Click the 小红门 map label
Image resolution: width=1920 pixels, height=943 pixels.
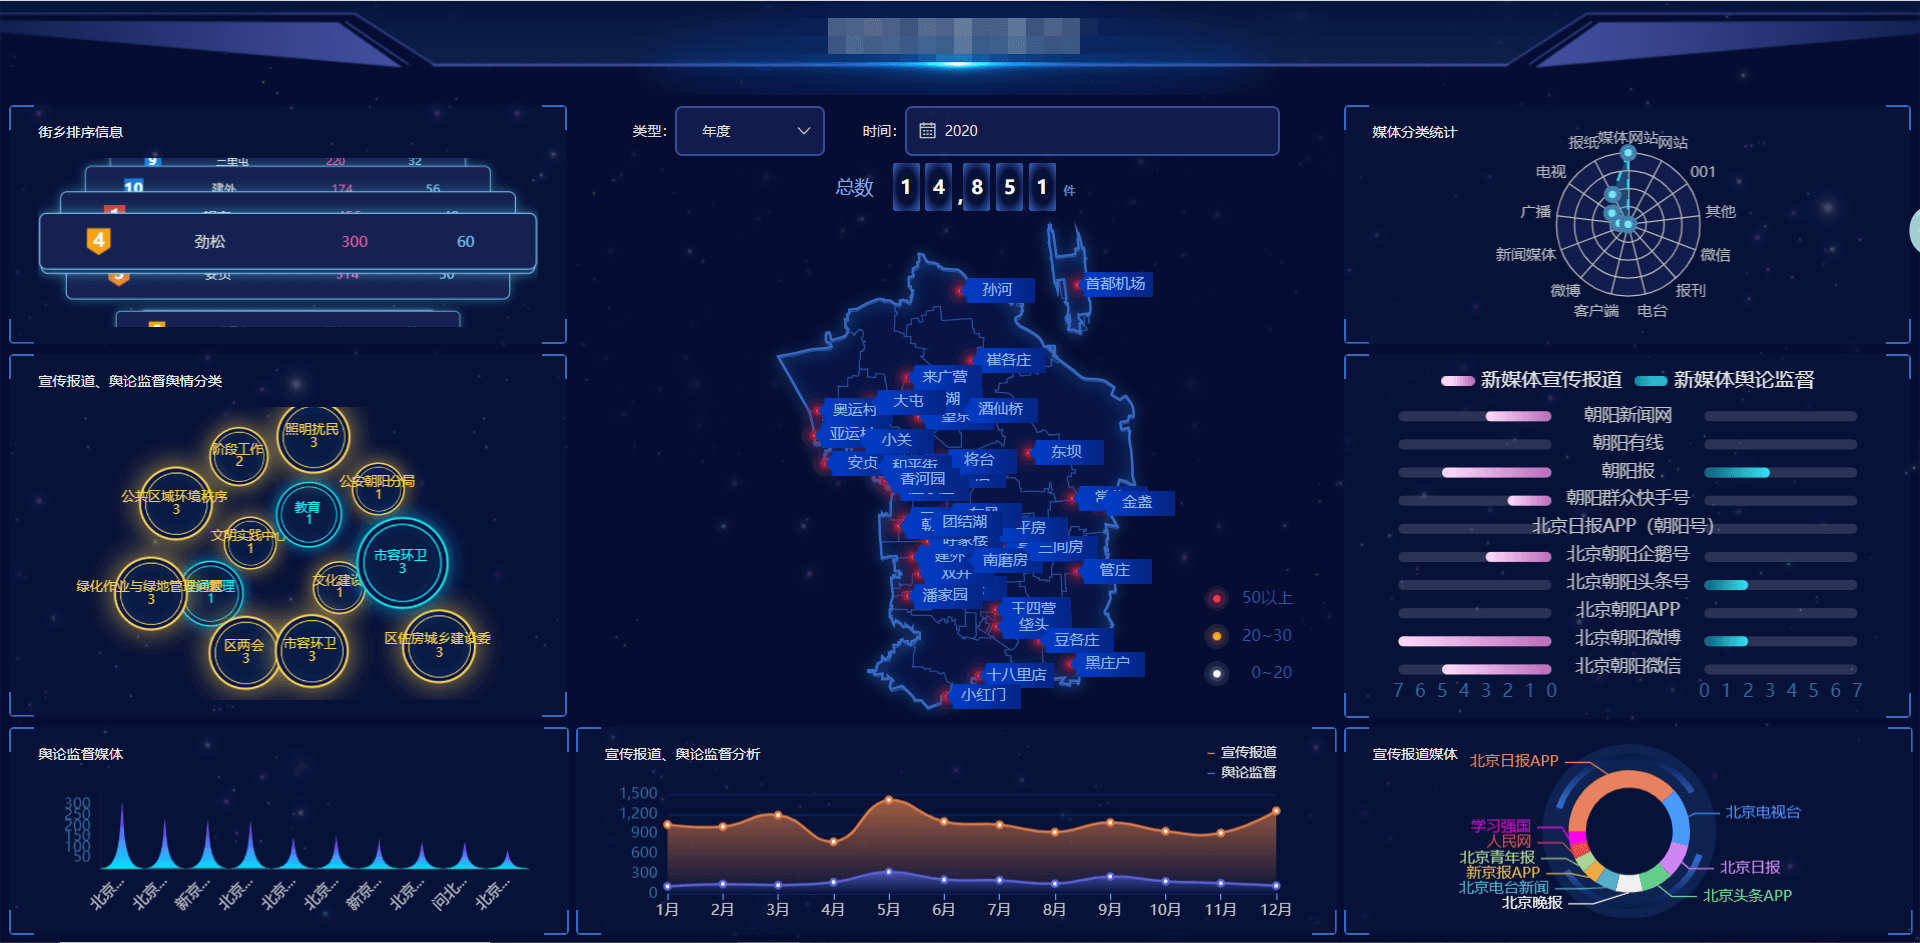coord(984,695)
